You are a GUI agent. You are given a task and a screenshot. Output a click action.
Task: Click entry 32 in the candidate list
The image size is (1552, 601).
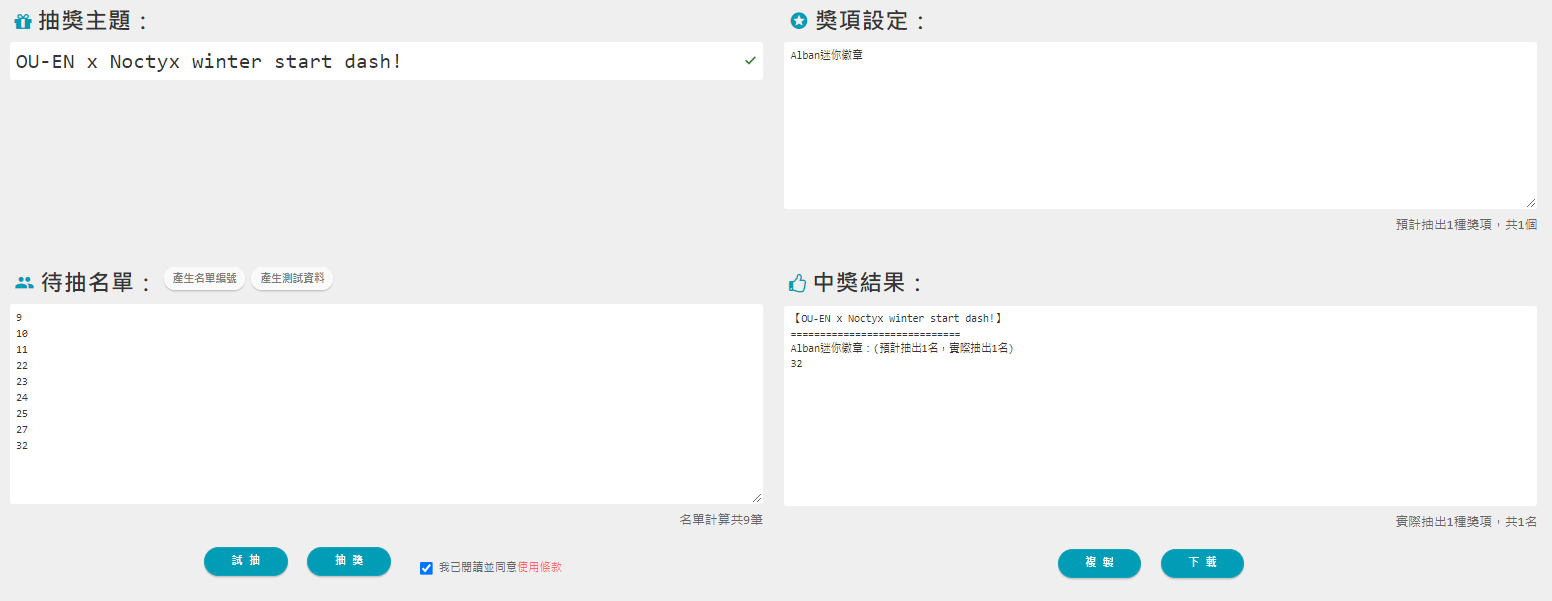[22, 446]
